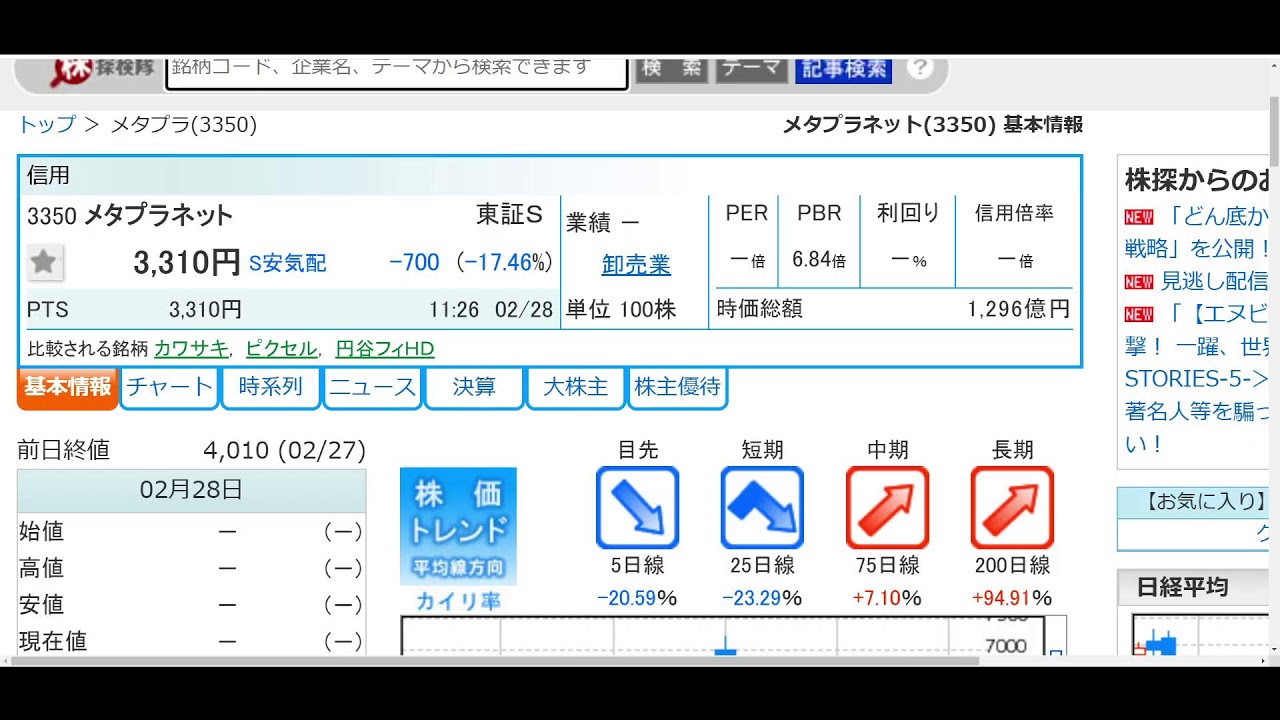Screen dimensions: 1280x720
Task: Click the -23.29% 25日線 deviation value
Action: click(x=762, y=598)
